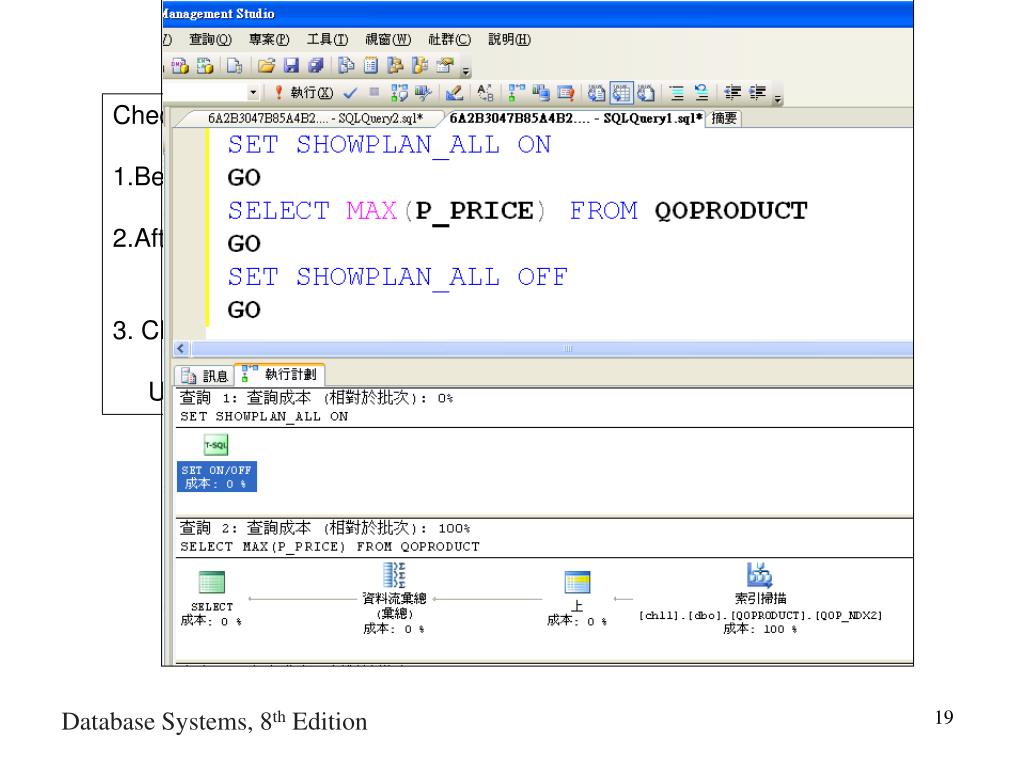Click the comment out selected lines icon
This screenshot has width=1024, height=768.
(677, 93)
